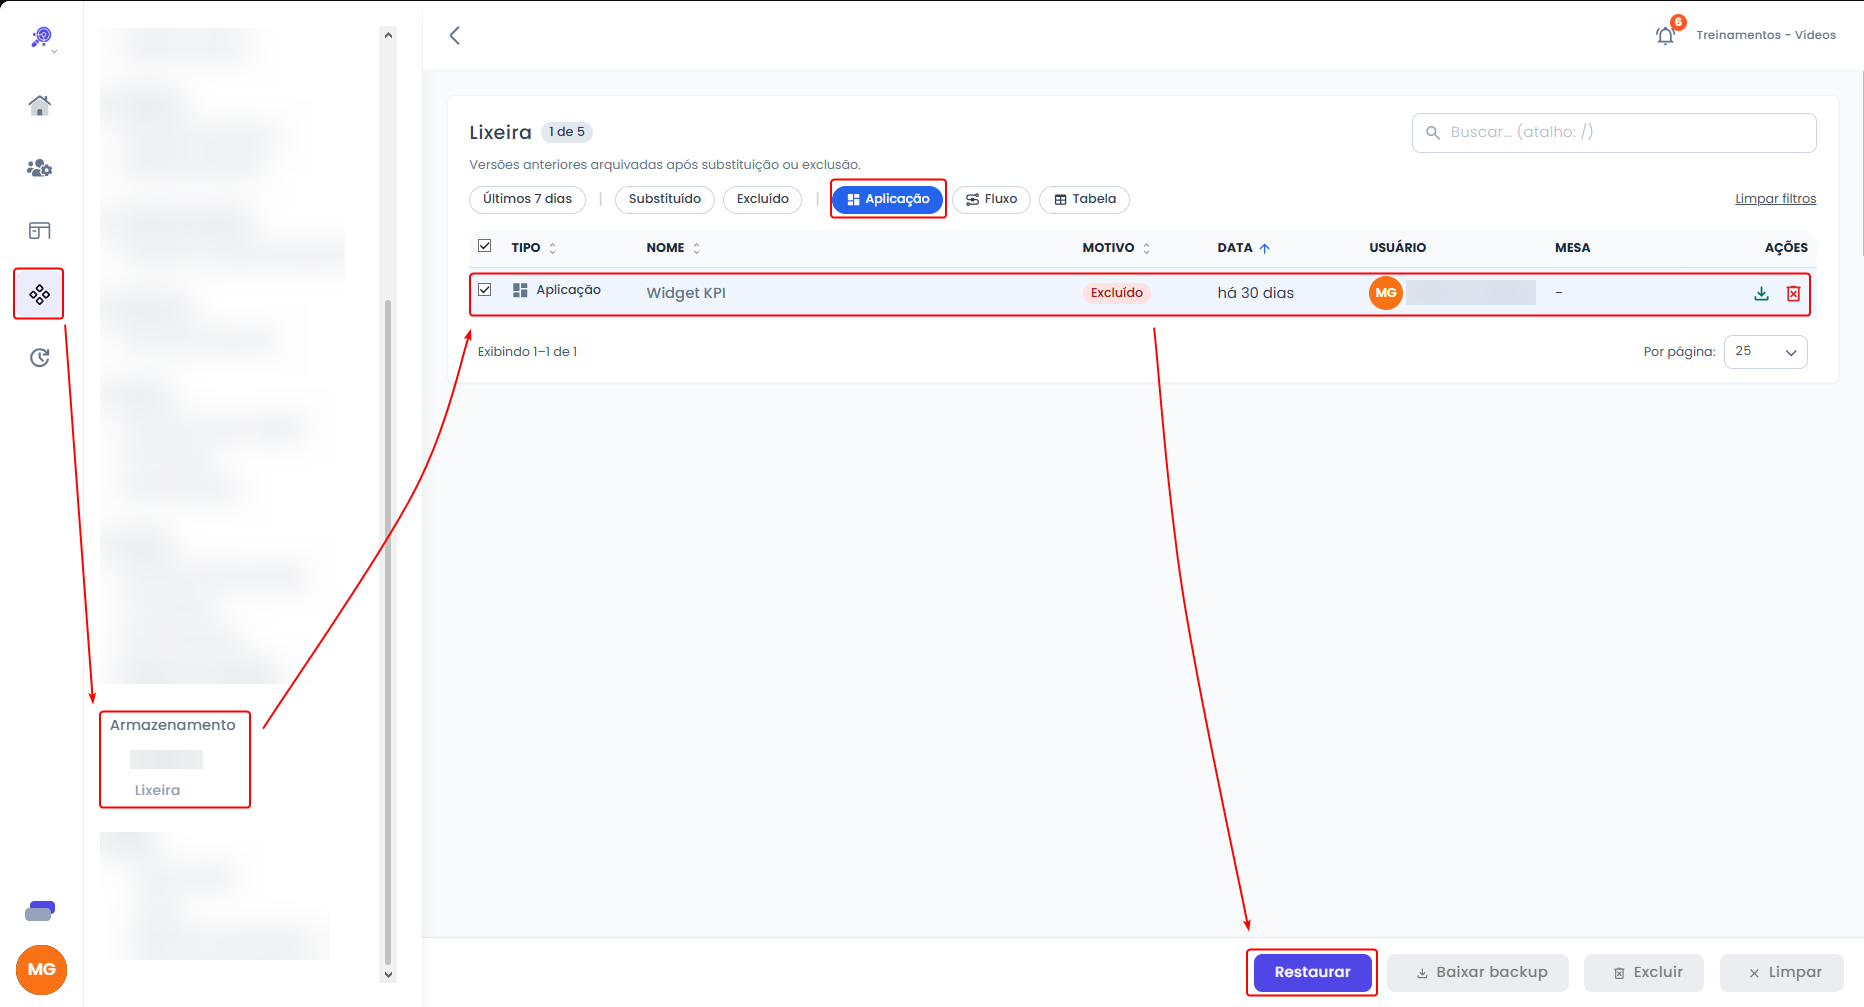The width and height of the screenshot is (1864, 1007).
Task: Click the Baixar backup button
Action: [1478, 972]
